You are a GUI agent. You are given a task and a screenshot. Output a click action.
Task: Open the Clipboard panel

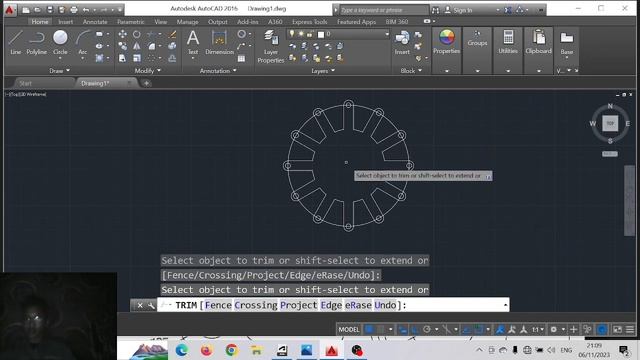tap(538, 42)
